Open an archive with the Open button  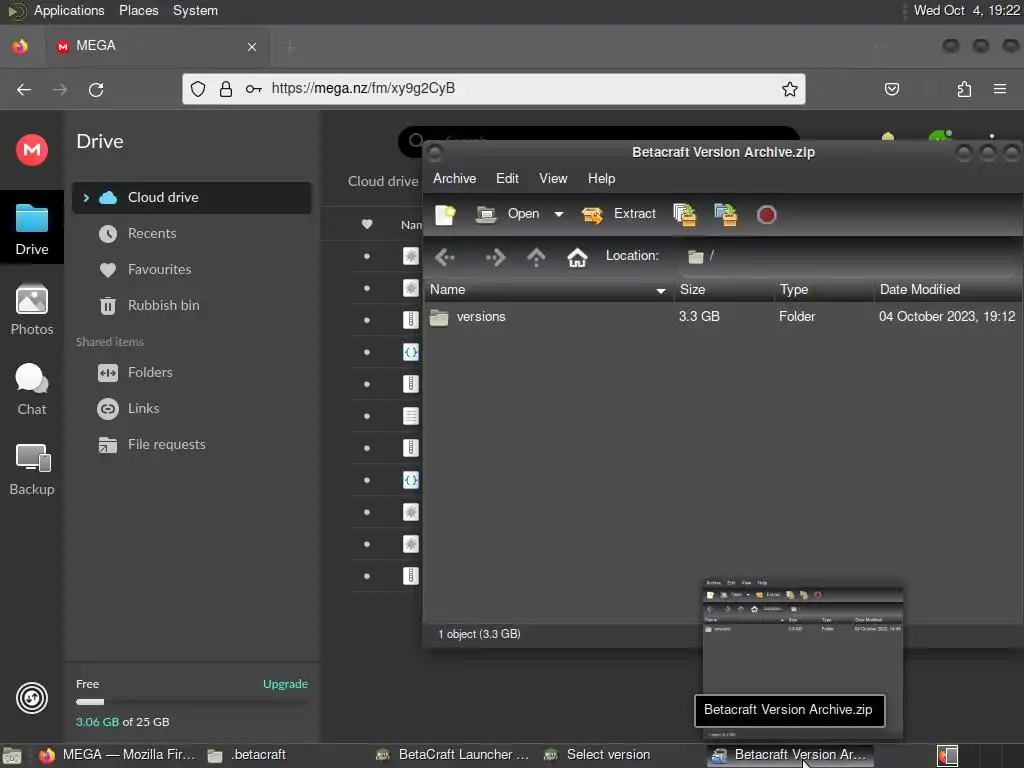(508, 214)
